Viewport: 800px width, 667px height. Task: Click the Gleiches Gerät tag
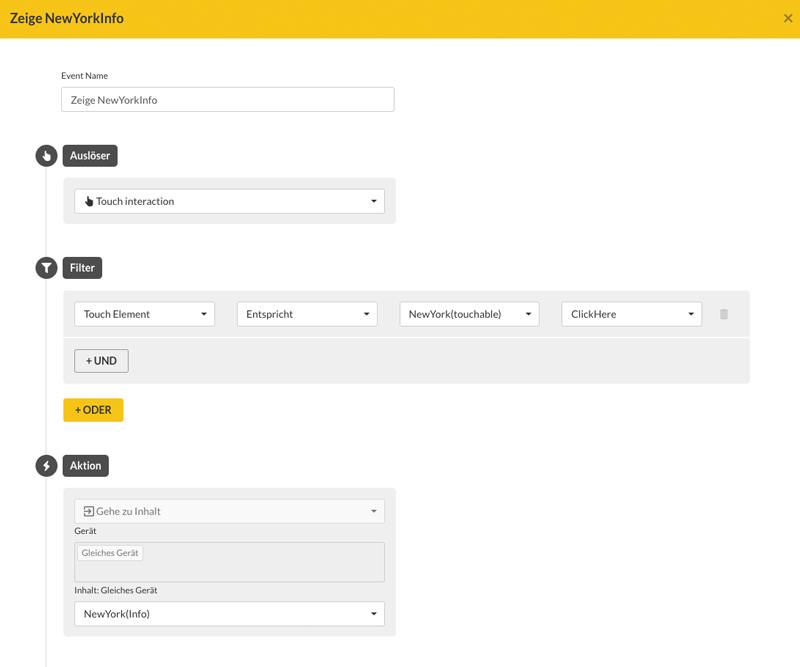click(110, 553)
